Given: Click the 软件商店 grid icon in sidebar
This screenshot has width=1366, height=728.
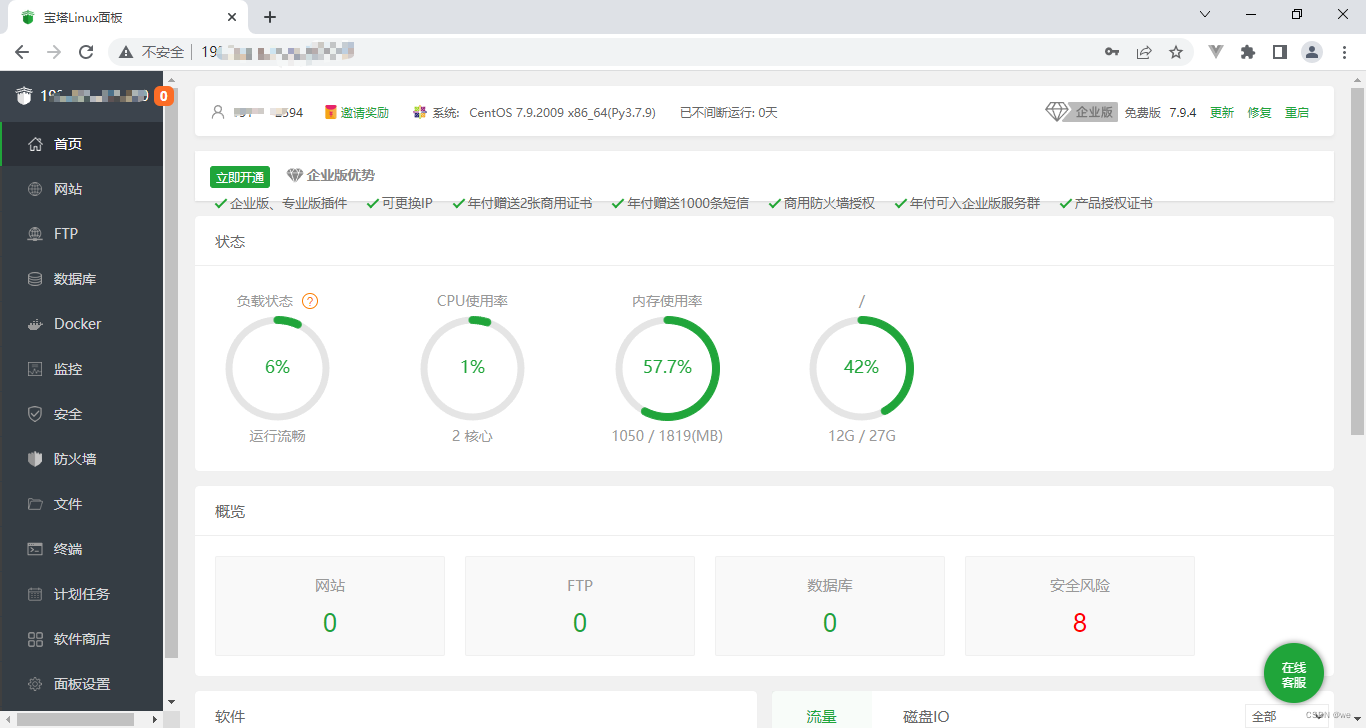Looking at the screenshot, I should click(x=35, y=639).
